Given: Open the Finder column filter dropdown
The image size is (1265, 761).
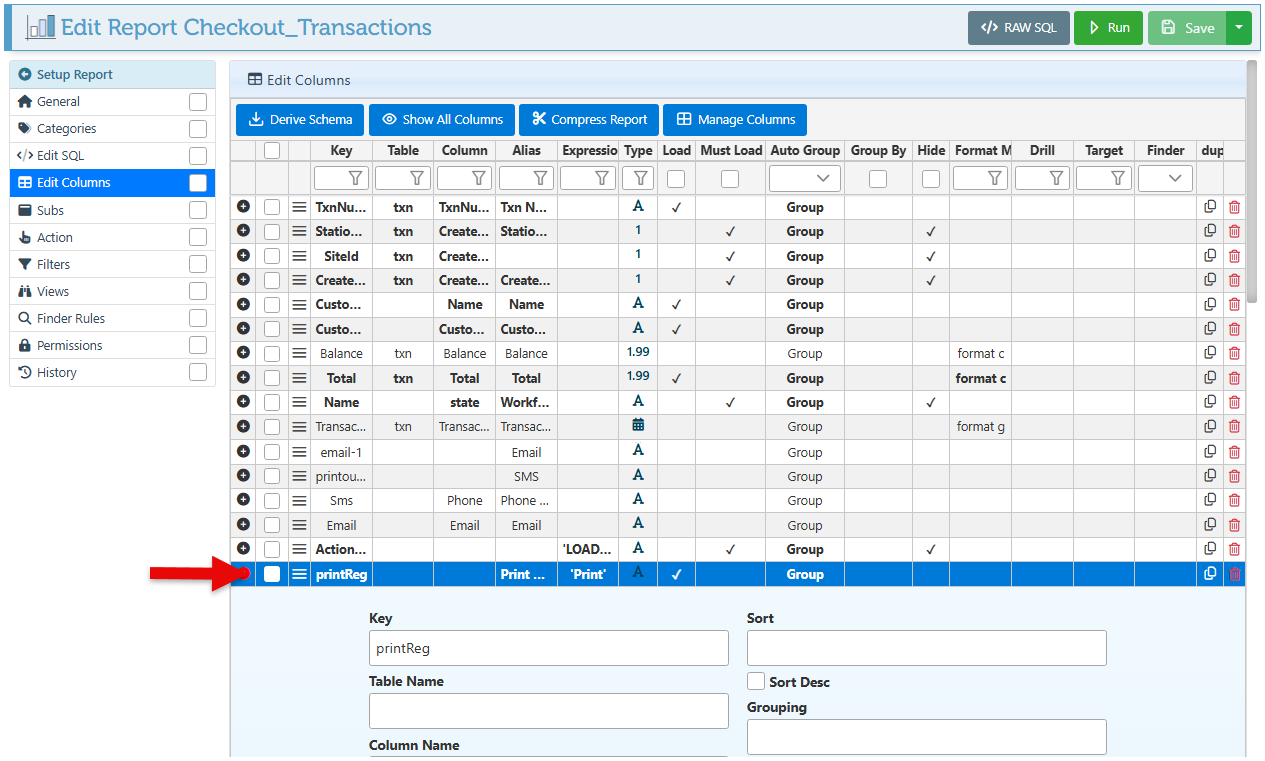Looking at the screenshot, I should [1165, 178].
